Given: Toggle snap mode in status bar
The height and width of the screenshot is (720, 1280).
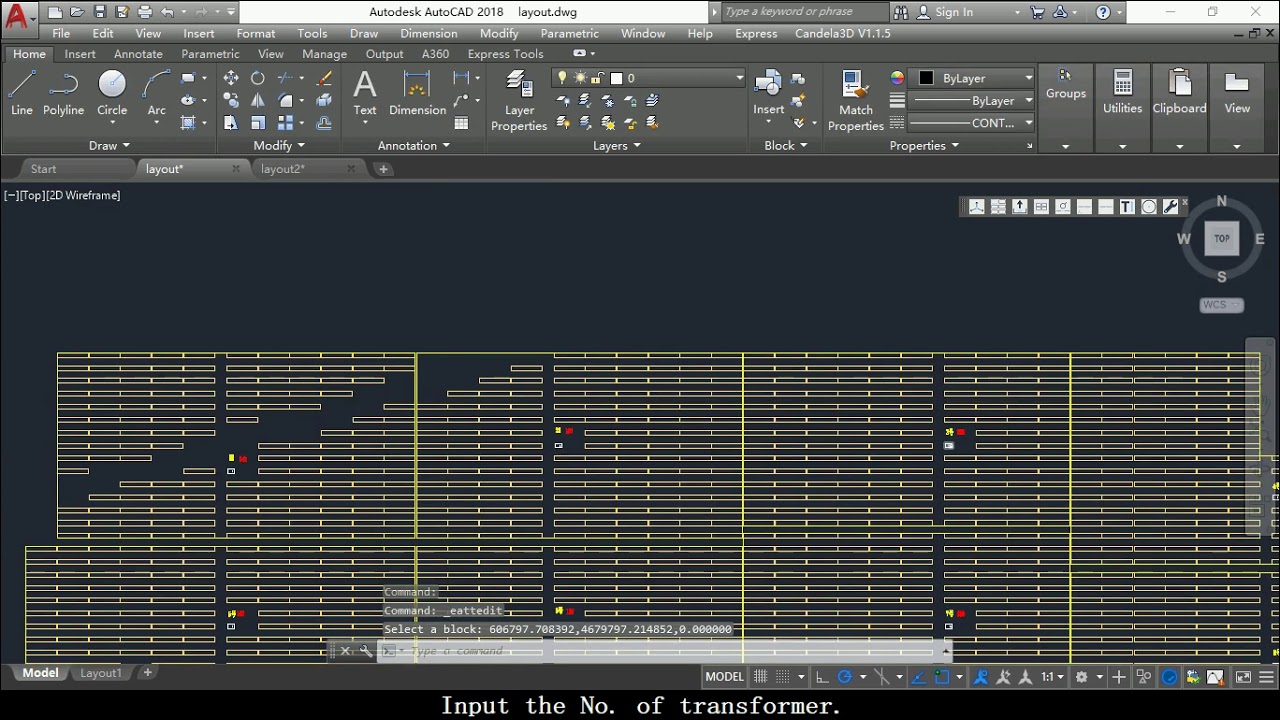Looking at the screenshot, I should pyautogui.click(x=784, y=677).
